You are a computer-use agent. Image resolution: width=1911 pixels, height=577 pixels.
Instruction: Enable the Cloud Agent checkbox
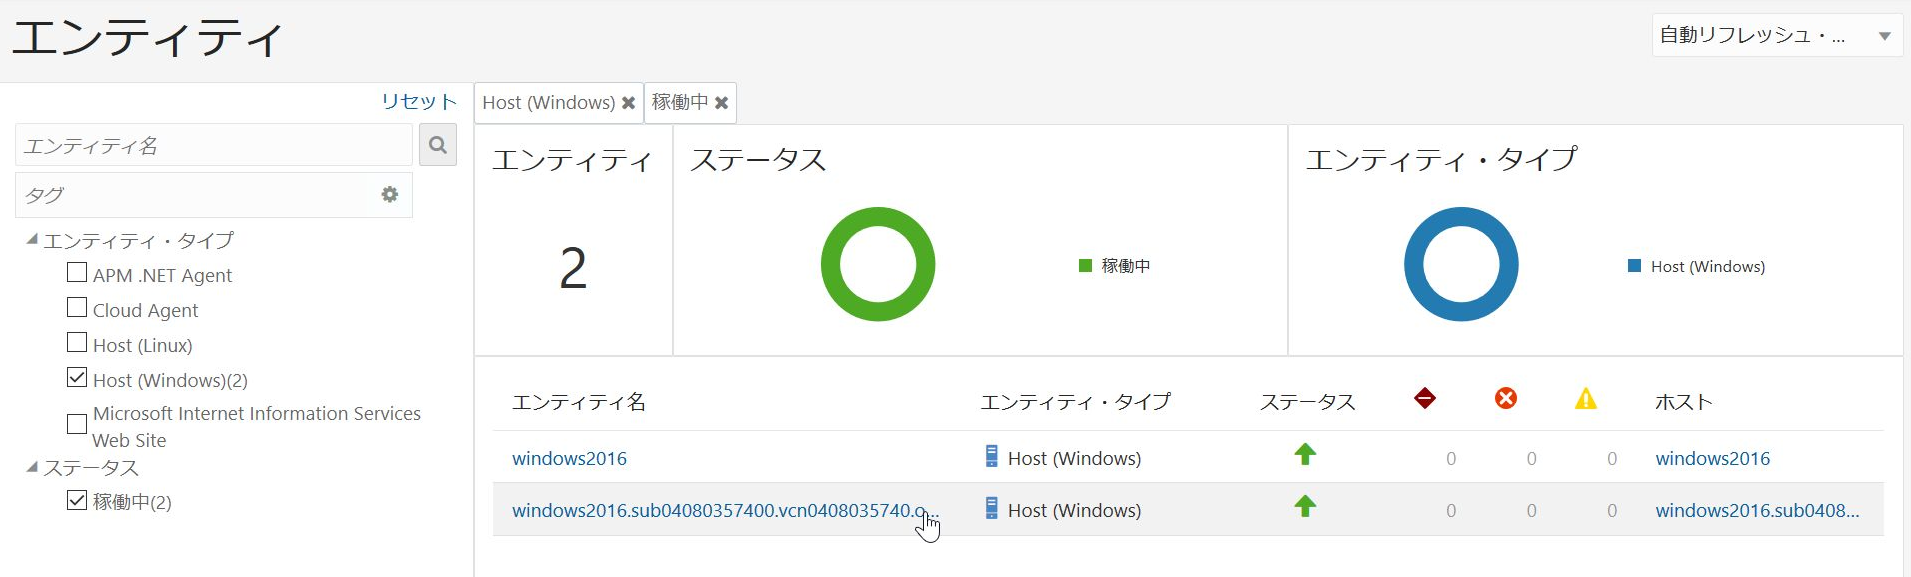click(77, 307)
